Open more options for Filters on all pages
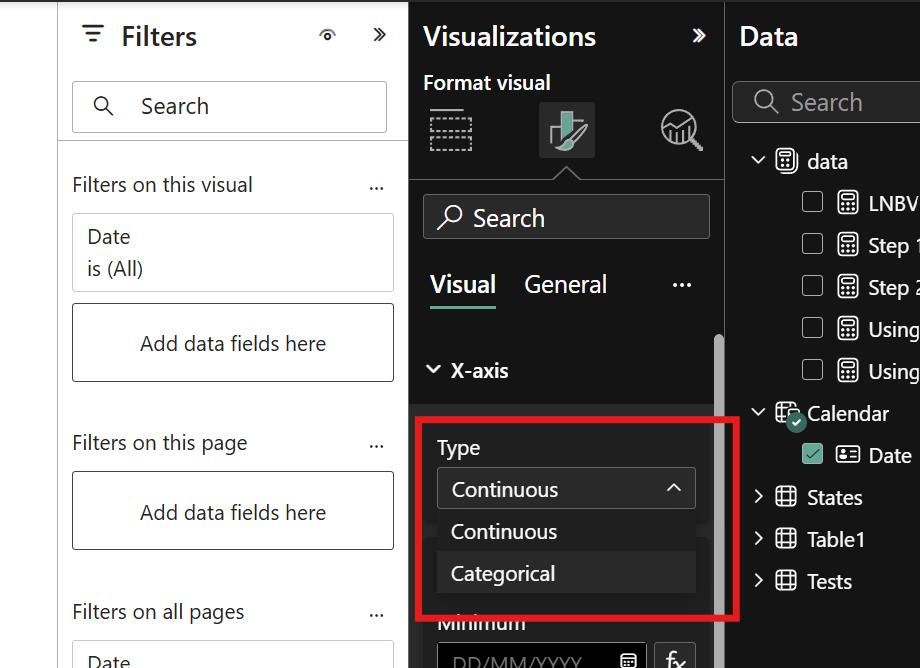920x668 pixels. [x=377, y=615]
